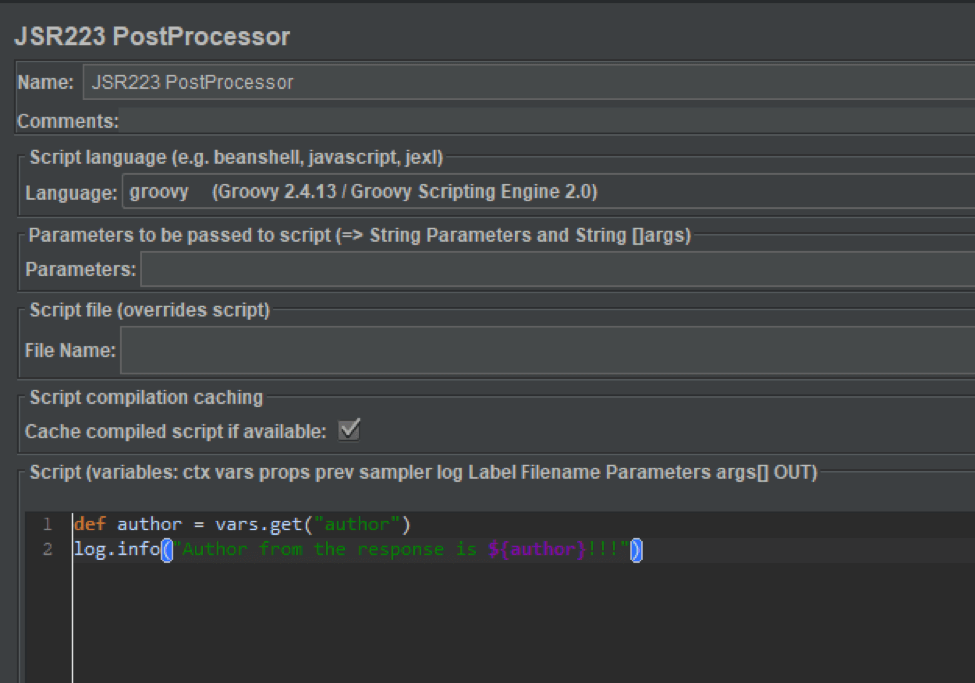Click highlighted closing parenthesis on line 2

click(636, 549)
